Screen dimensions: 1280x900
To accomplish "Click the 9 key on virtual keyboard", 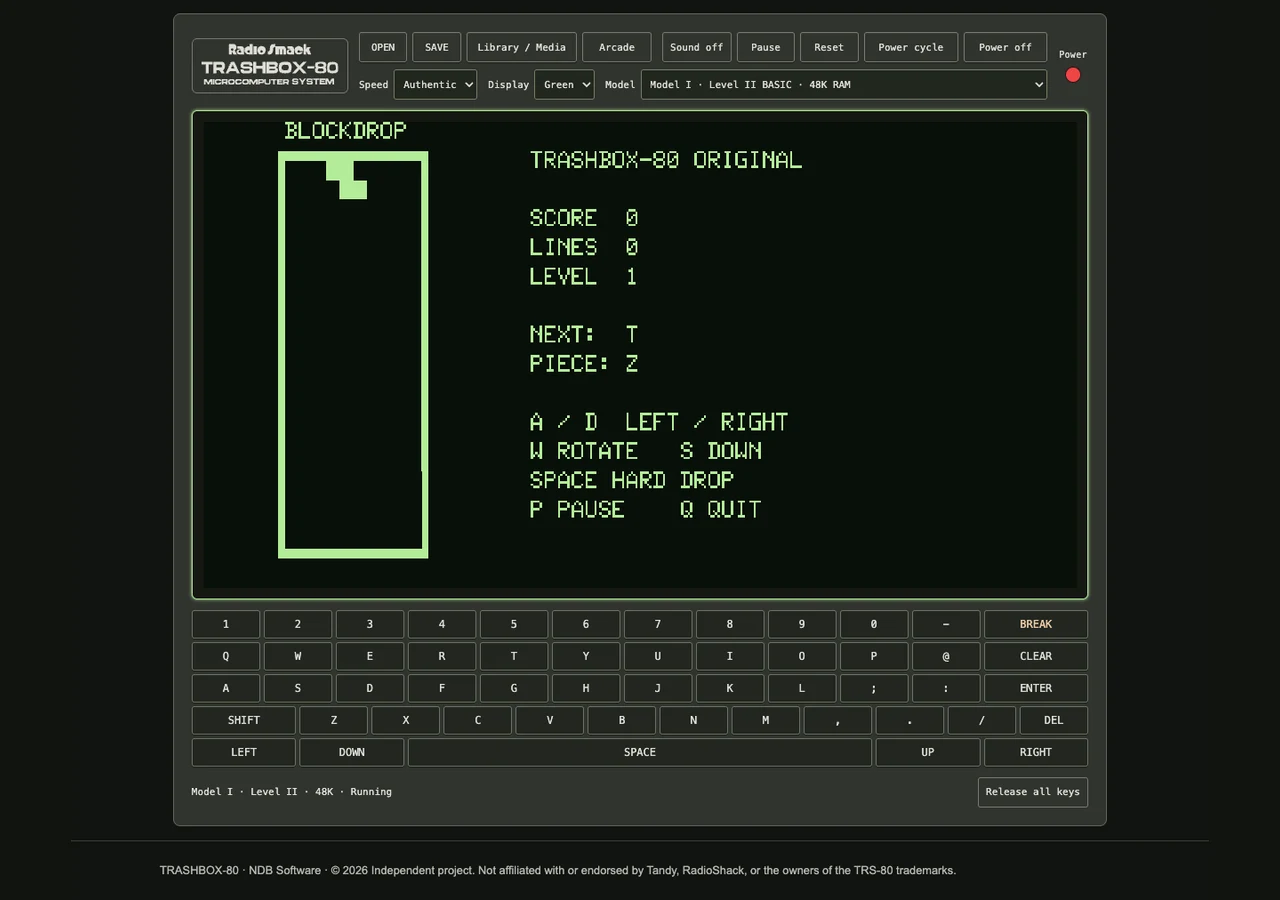I will pos(802,624).
